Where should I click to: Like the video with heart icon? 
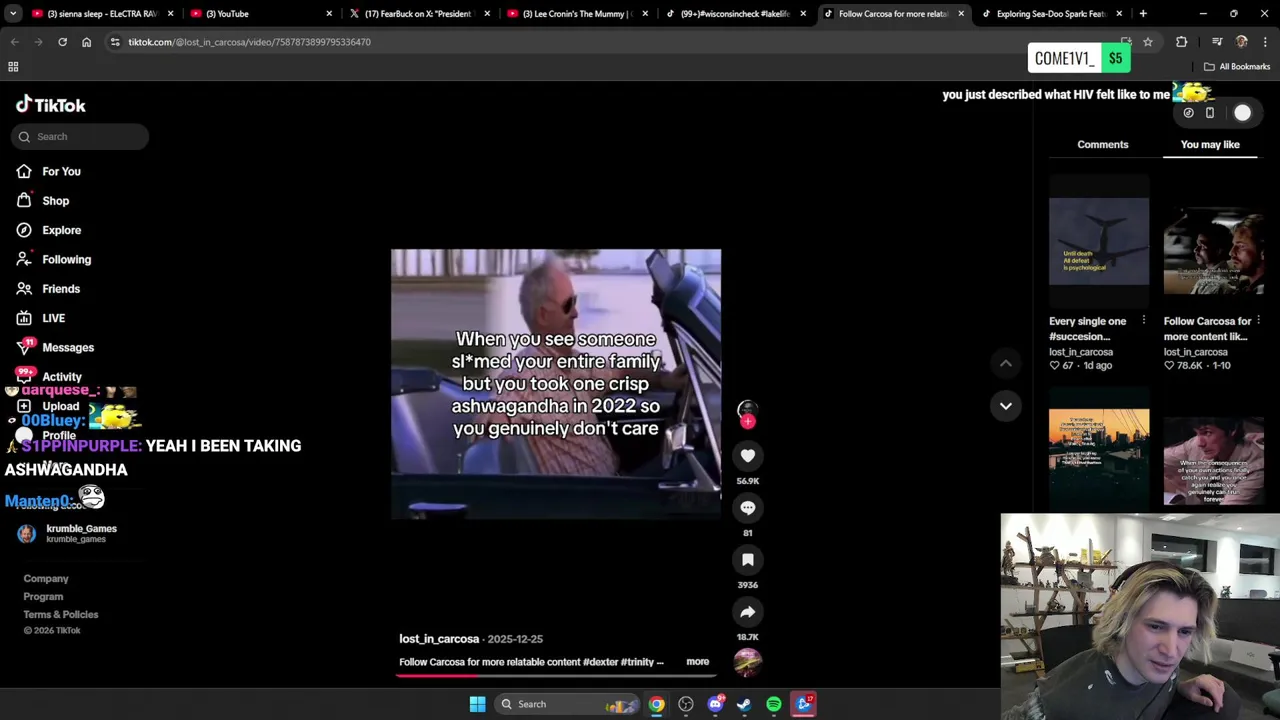748,456
